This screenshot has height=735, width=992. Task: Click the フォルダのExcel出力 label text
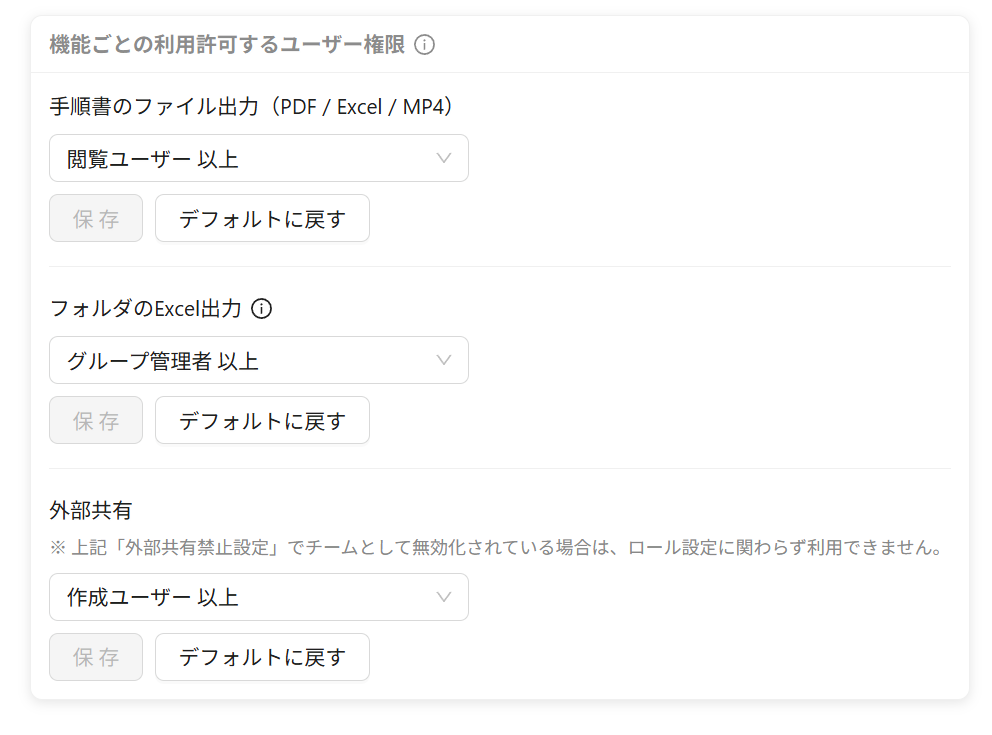(x=146, y=309)
